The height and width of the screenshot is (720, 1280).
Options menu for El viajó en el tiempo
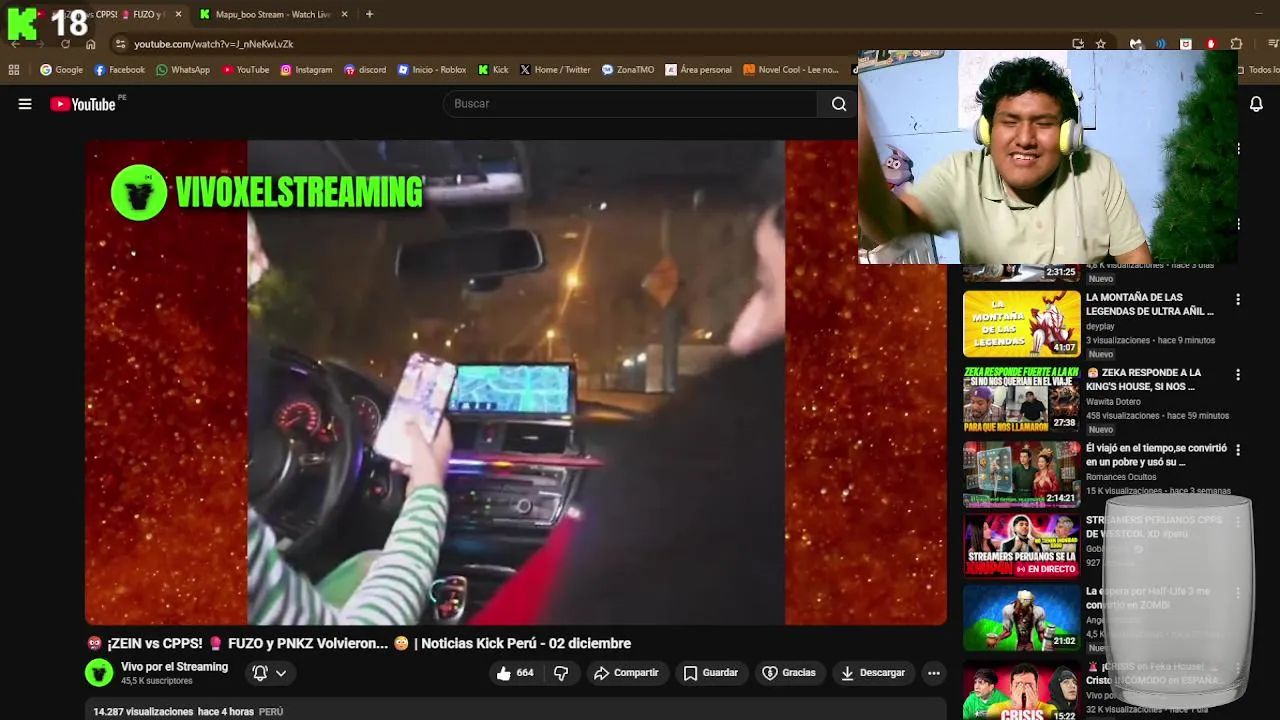[x=1238, y=450]
